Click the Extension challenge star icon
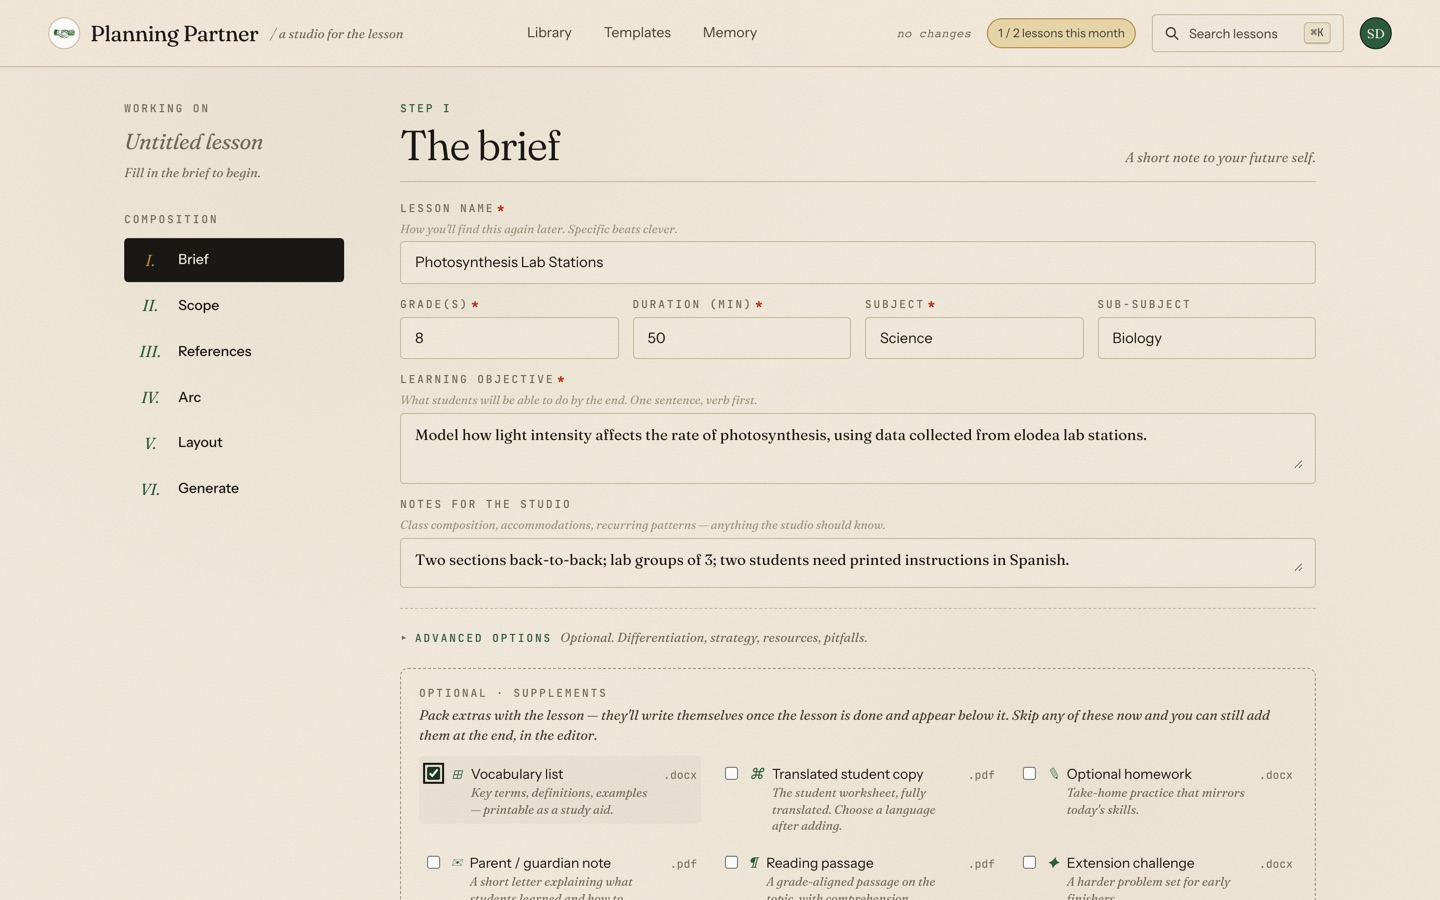Image resolution: width=1440 pixels, height=900 pixels. click(1053, 862)
